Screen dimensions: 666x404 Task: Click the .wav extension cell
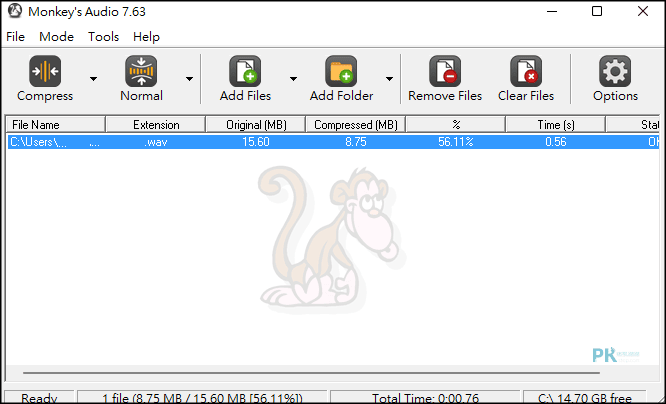155,142
